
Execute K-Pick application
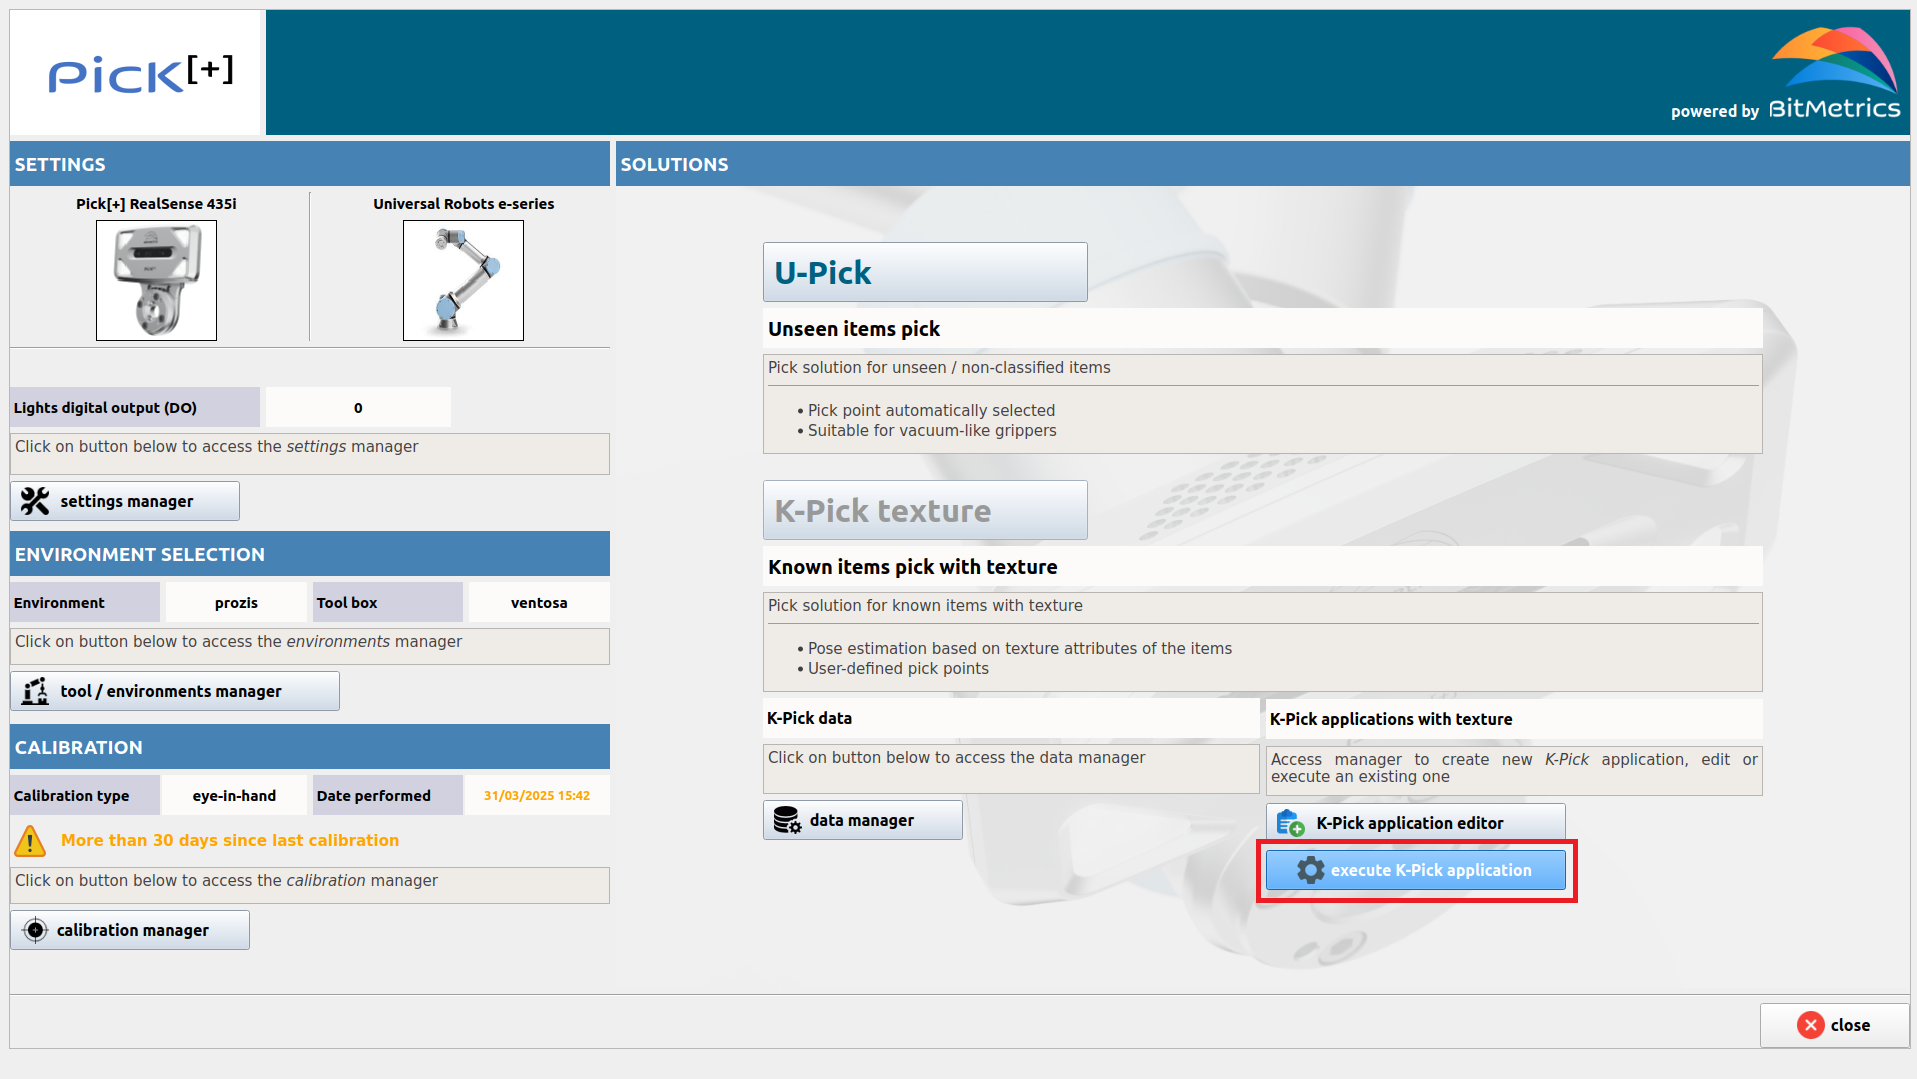[1416, 870]
